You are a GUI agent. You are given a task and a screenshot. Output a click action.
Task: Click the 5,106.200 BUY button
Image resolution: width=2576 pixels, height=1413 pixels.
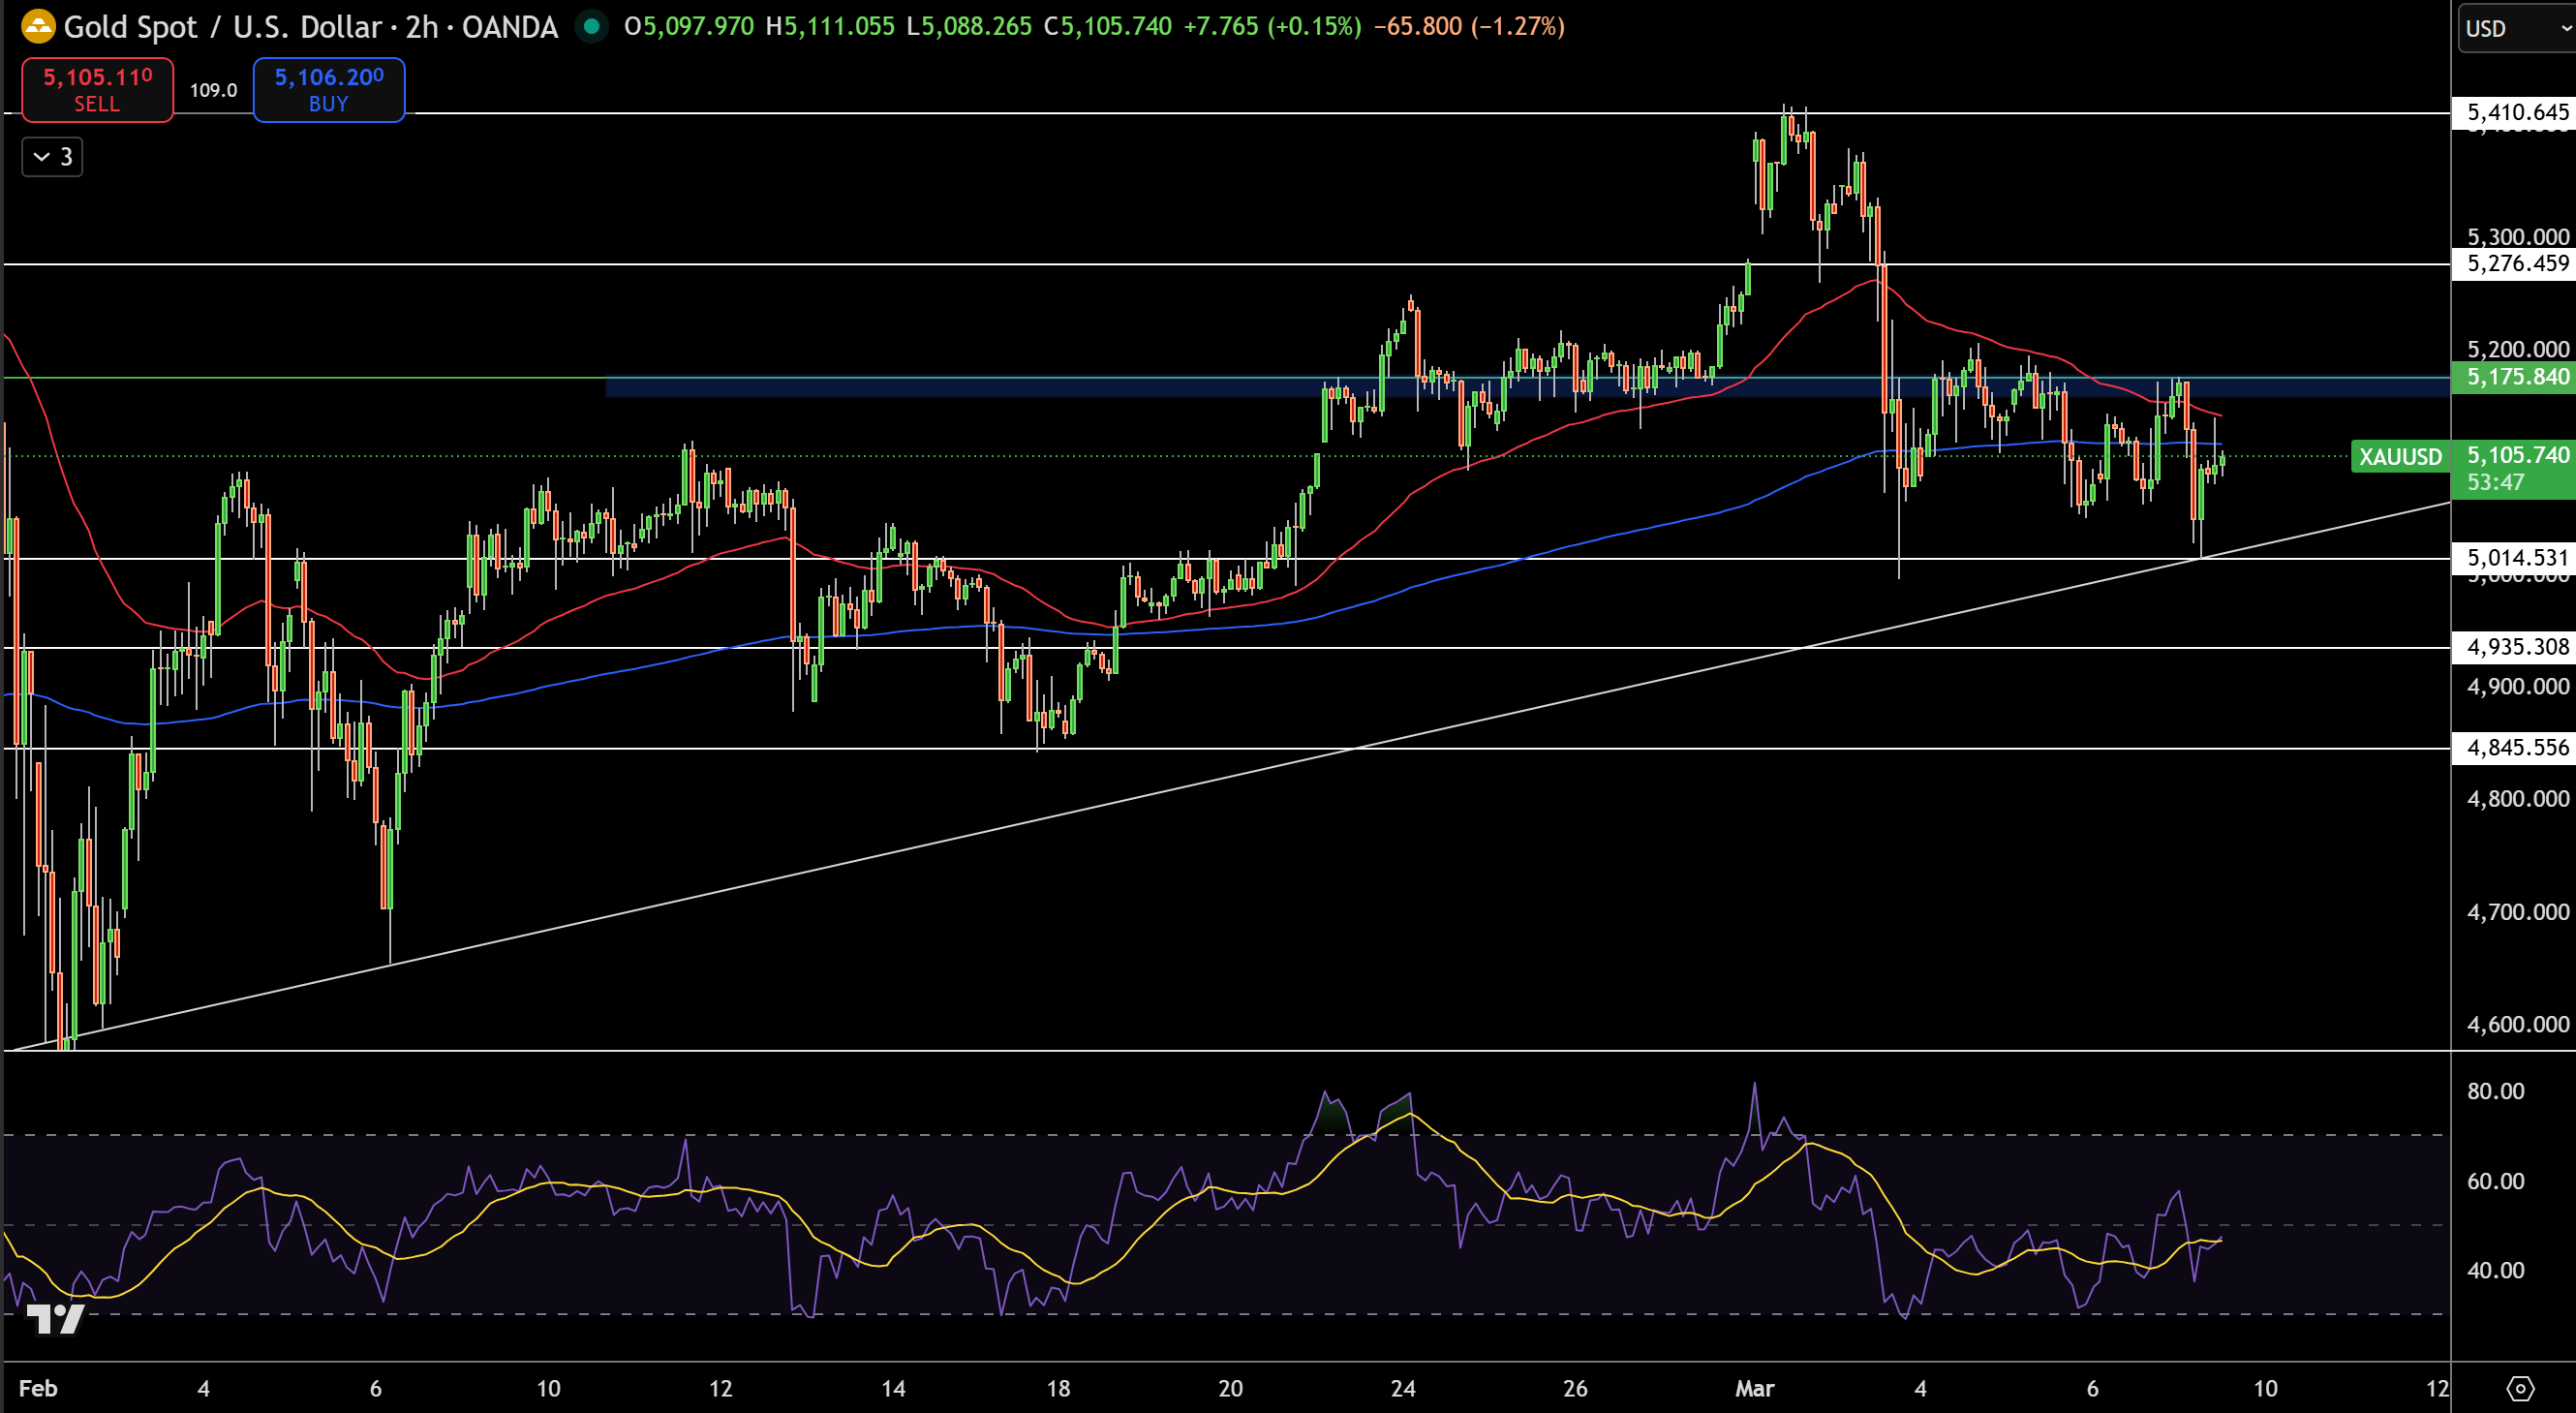328,90
